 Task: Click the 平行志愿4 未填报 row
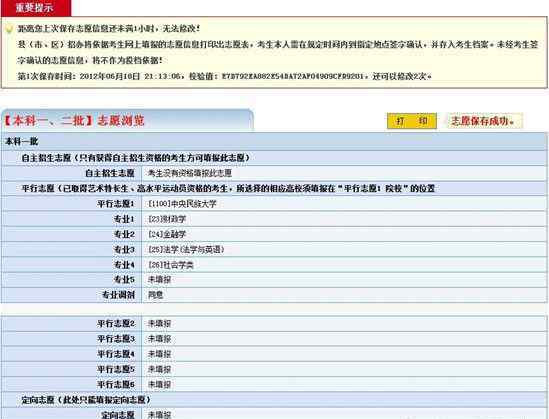click(x=274, y=354)
